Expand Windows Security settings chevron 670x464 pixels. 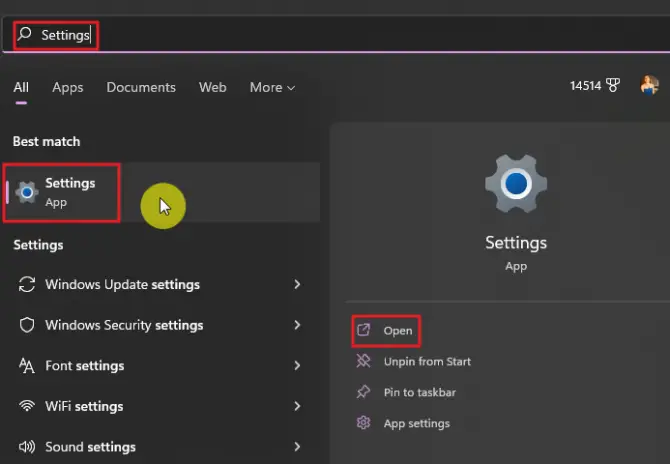(297, 325)
